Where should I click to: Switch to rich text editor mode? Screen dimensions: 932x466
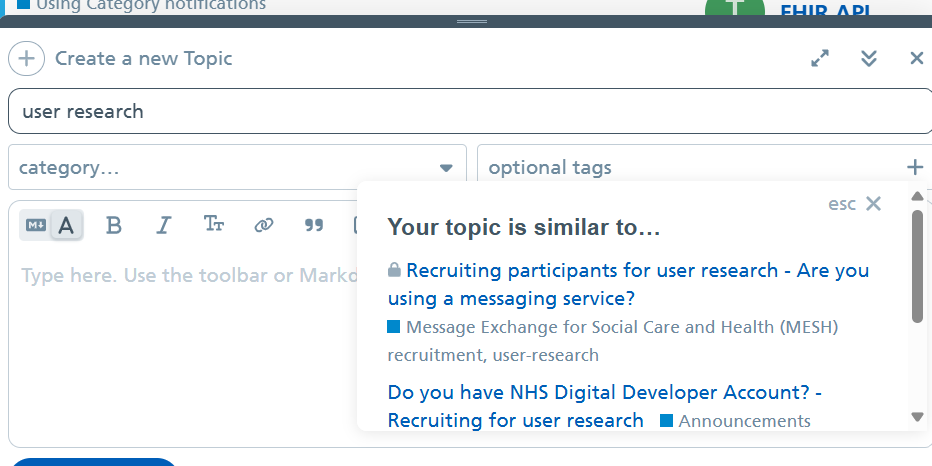pos(66,225)
